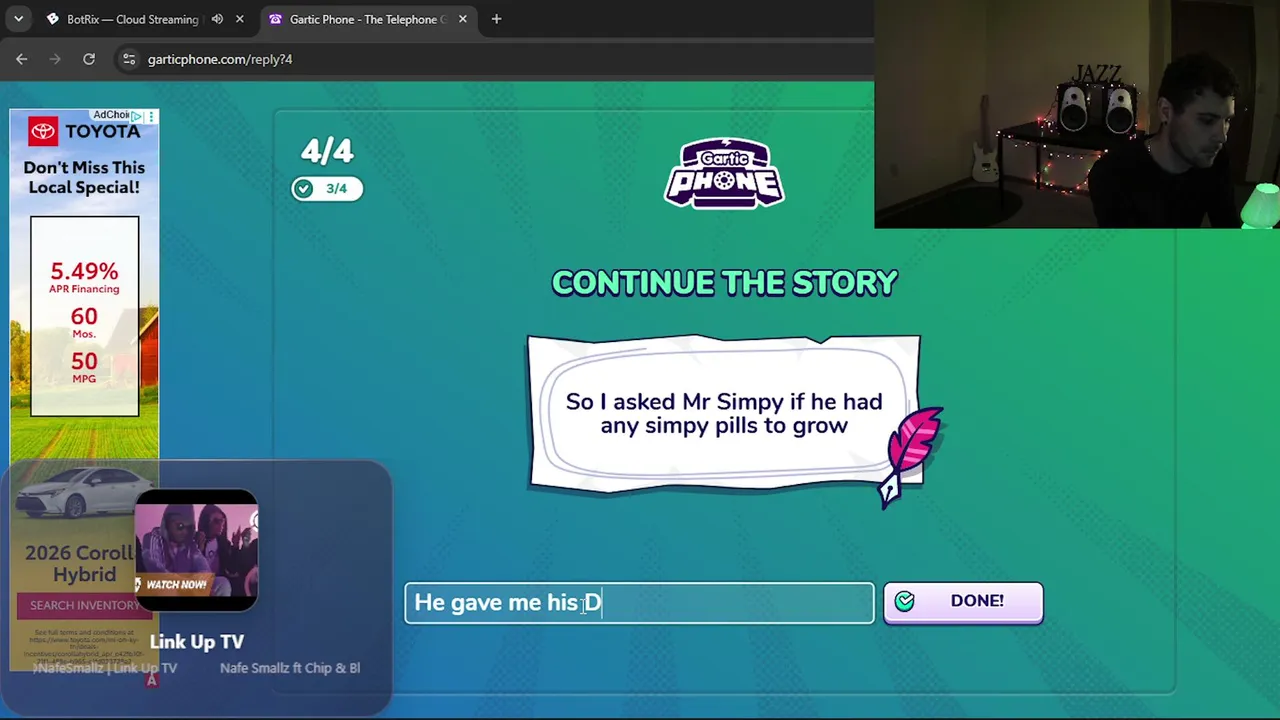
Task: Click the Link Up TV title
Action: (197, 642)
